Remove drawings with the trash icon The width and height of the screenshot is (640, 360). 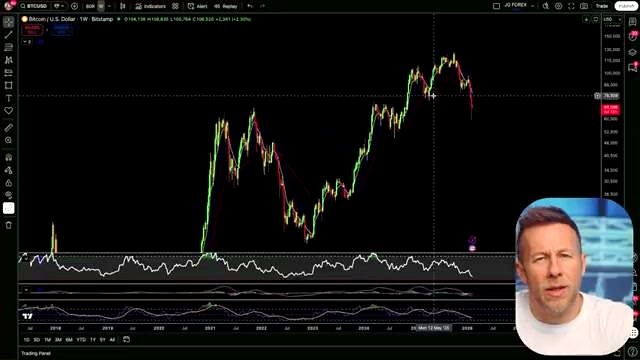[9, 225]
